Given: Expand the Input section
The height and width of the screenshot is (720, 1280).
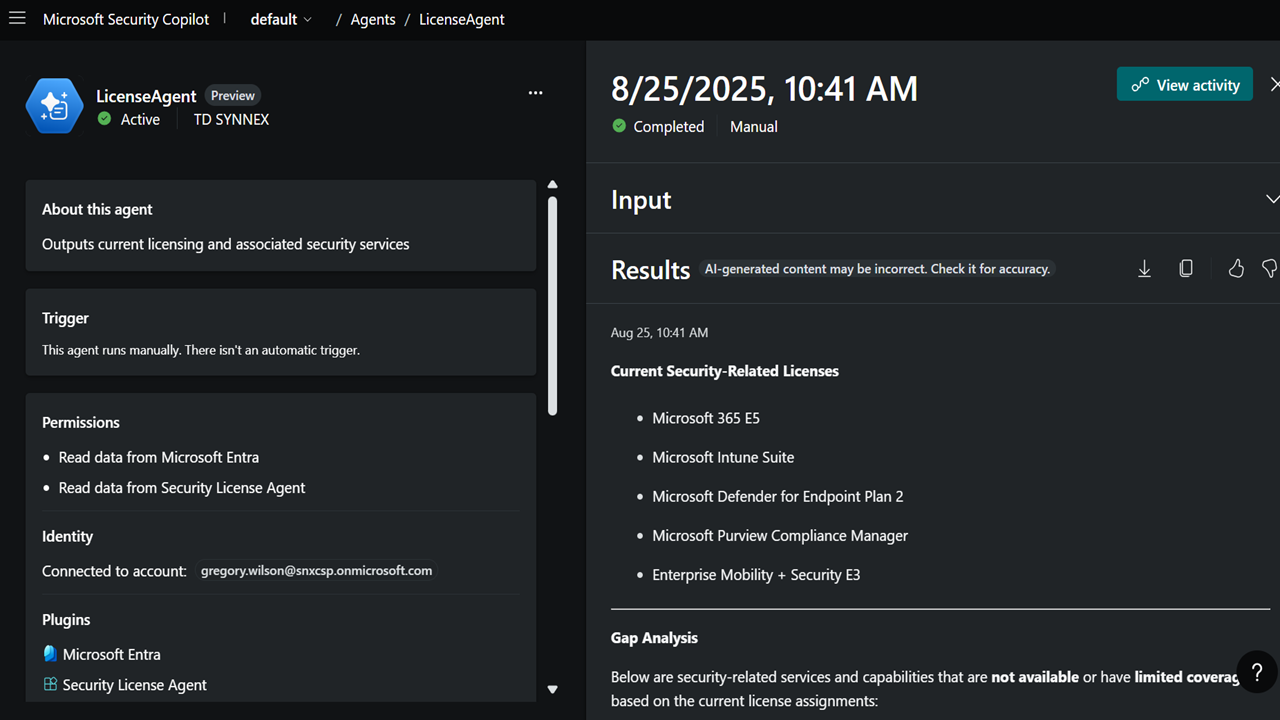Looking at the screenshot, I should pos(1272,200).
